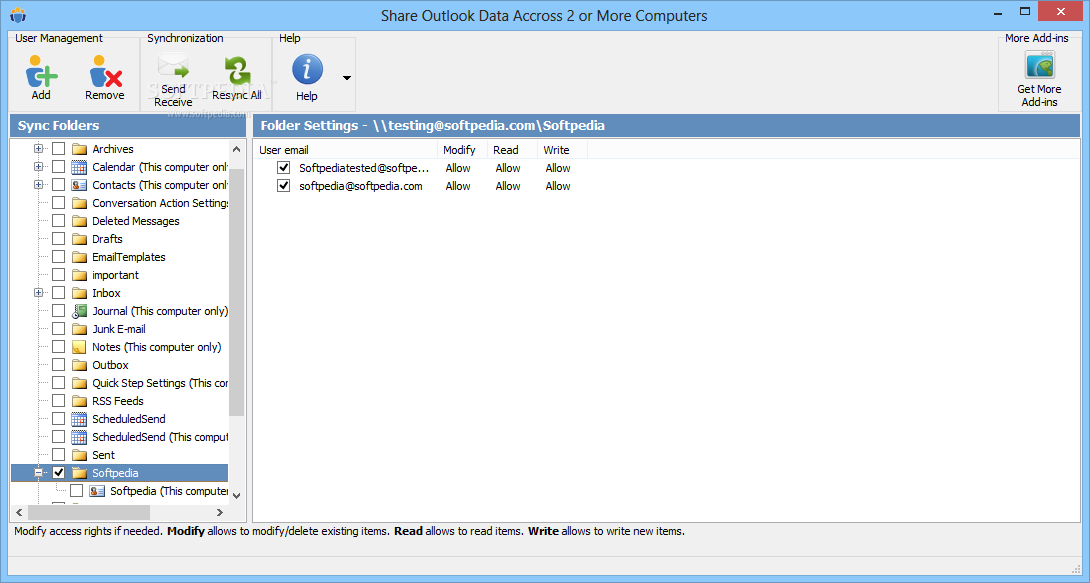The image size is (1090, 583).
Task: Expand the Contacts tree node
Action: click(38, 185)
